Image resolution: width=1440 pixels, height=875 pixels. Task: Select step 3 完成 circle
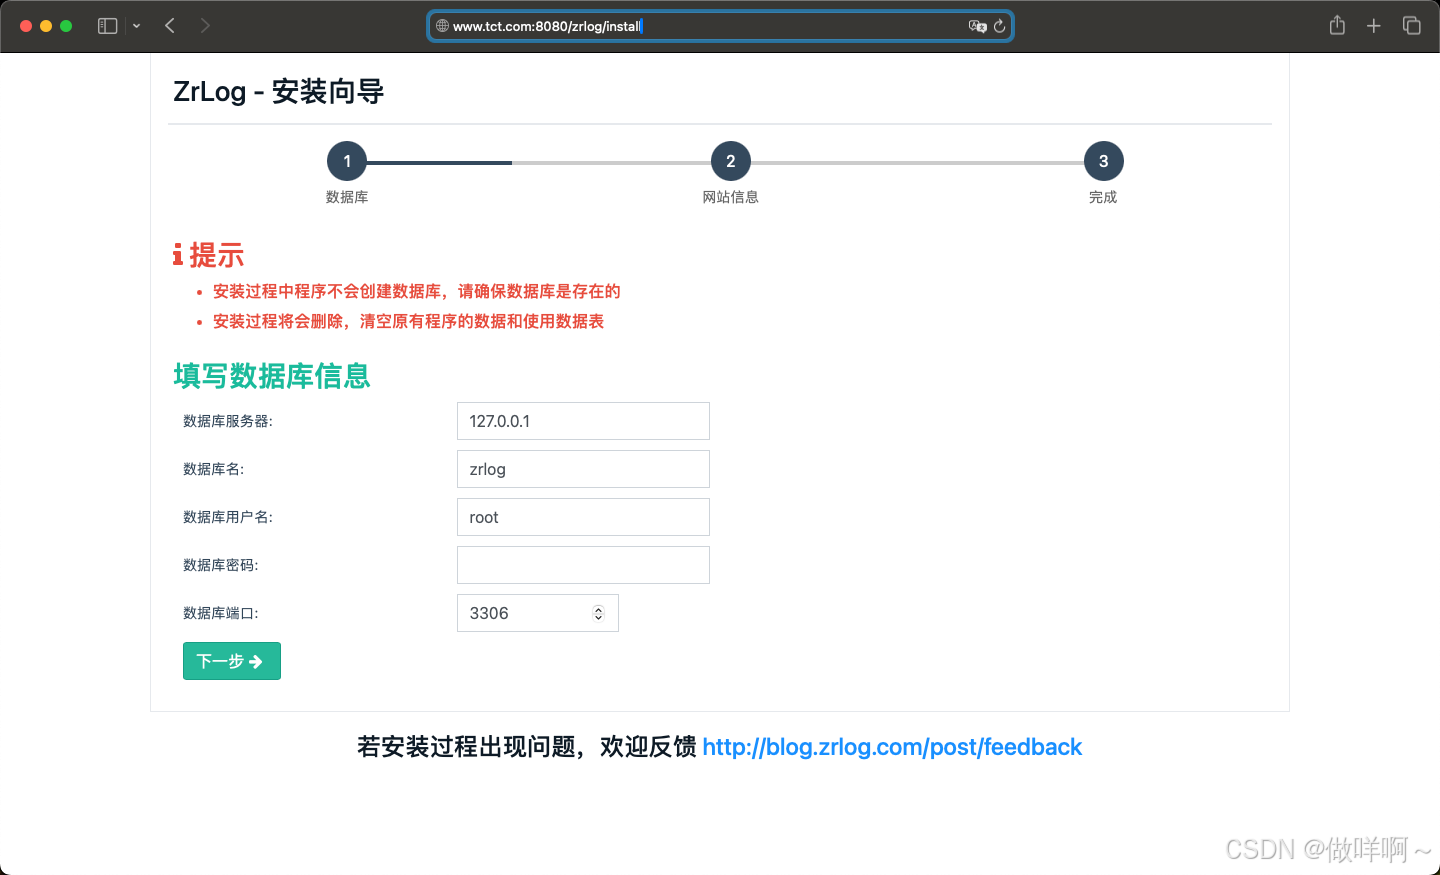pyautogui.click(x=1104, y=161)
